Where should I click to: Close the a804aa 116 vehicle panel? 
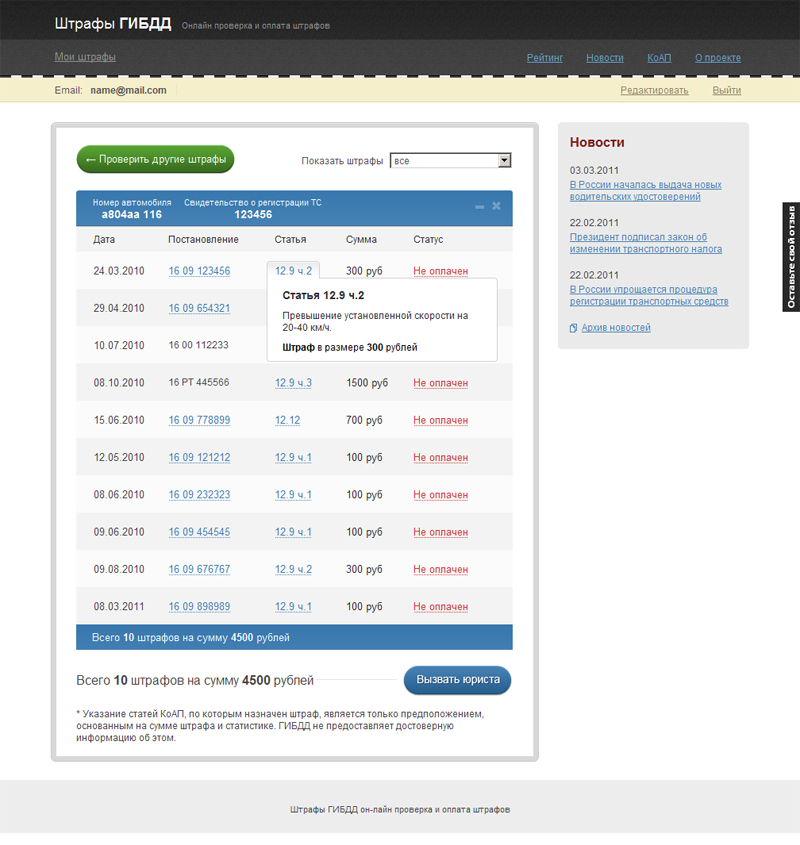[497, 207]
